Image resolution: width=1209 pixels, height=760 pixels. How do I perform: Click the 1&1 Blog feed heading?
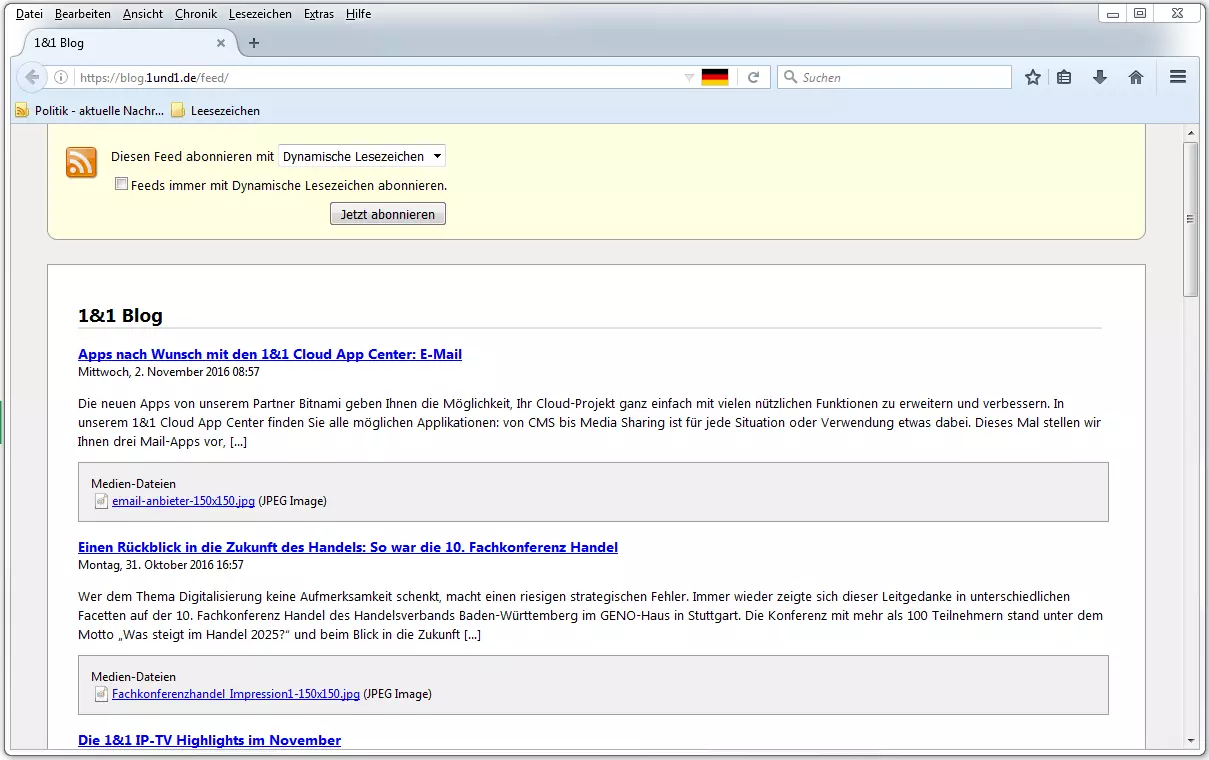pos(120,316)
